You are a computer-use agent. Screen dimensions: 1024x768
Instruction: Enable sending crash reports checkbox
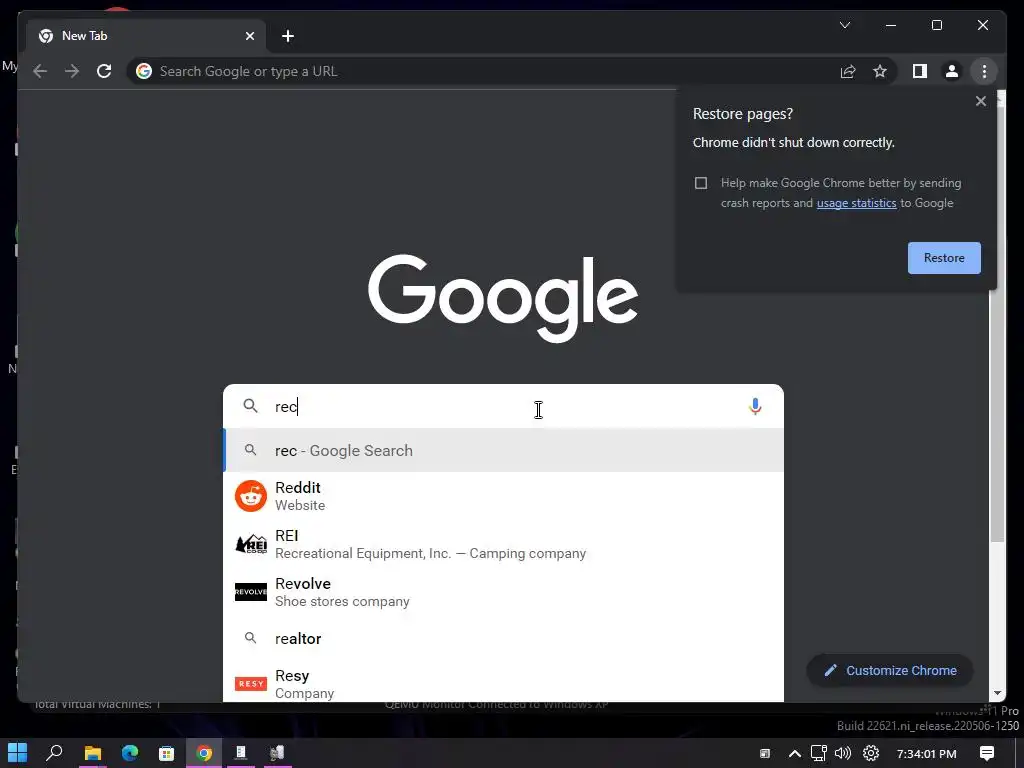click(x=701, y=183)
